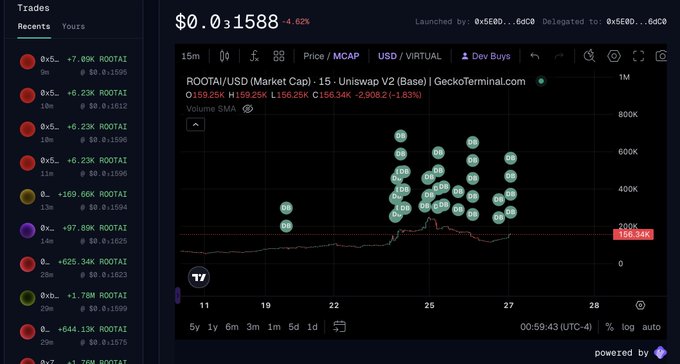Set the chart range to 1m
680x364 pixels.
pos(274,327)
